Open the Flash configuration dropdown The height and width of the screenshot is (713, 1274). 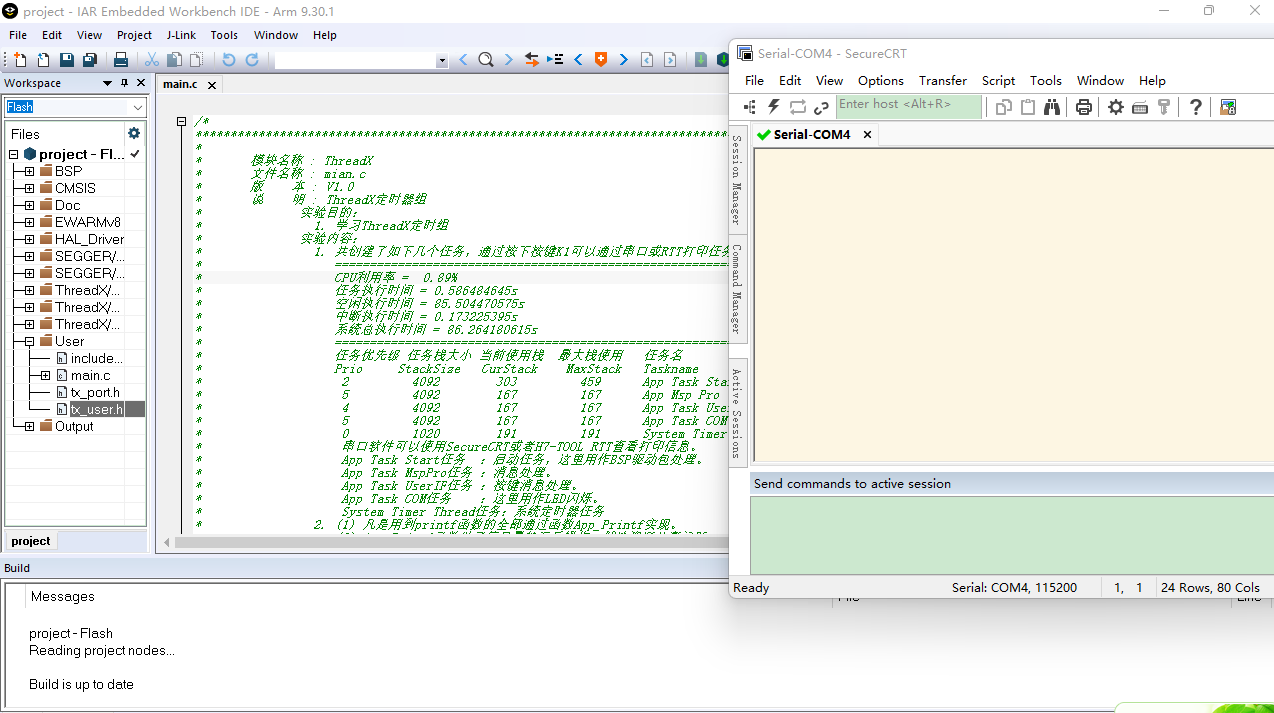tap(138, 107)
